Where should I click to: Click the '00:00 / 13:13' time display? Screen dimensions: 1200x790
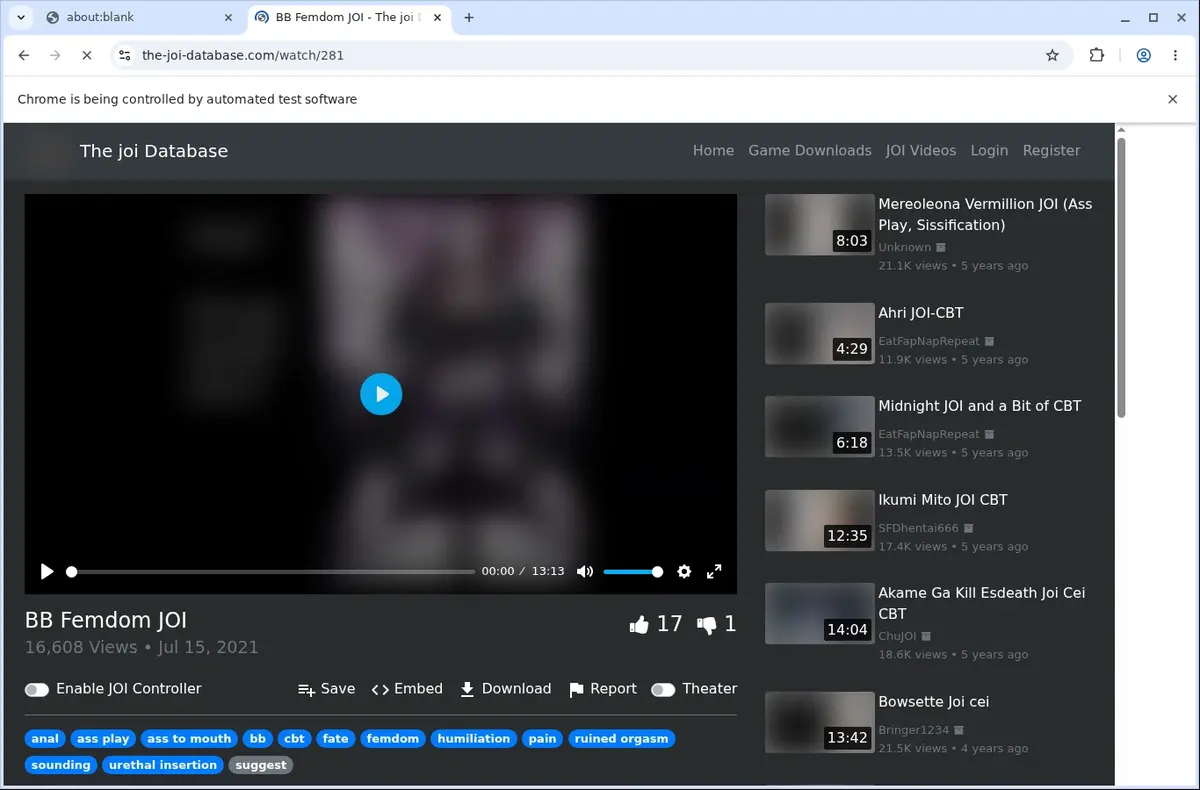click(x=523, y=571)
